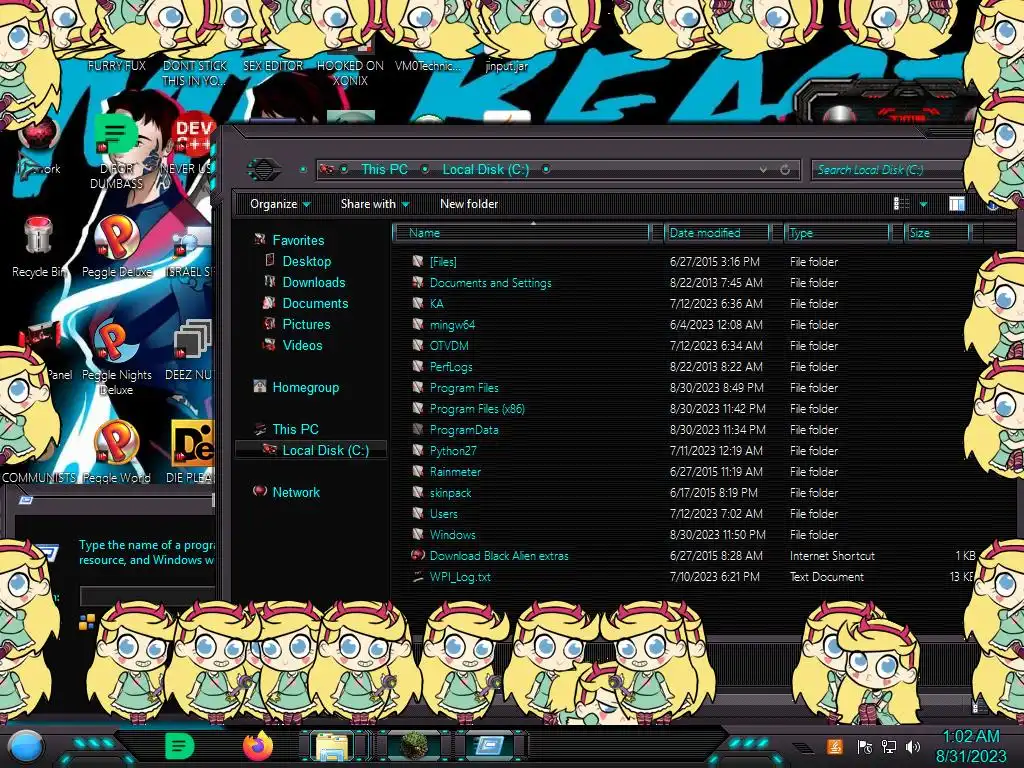Sort by Date modified column header

tap(717, 232)
